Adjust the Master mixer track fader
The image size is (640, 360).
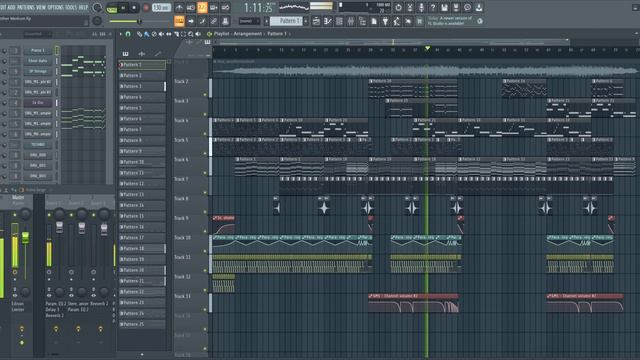click(x=25, y=237)
